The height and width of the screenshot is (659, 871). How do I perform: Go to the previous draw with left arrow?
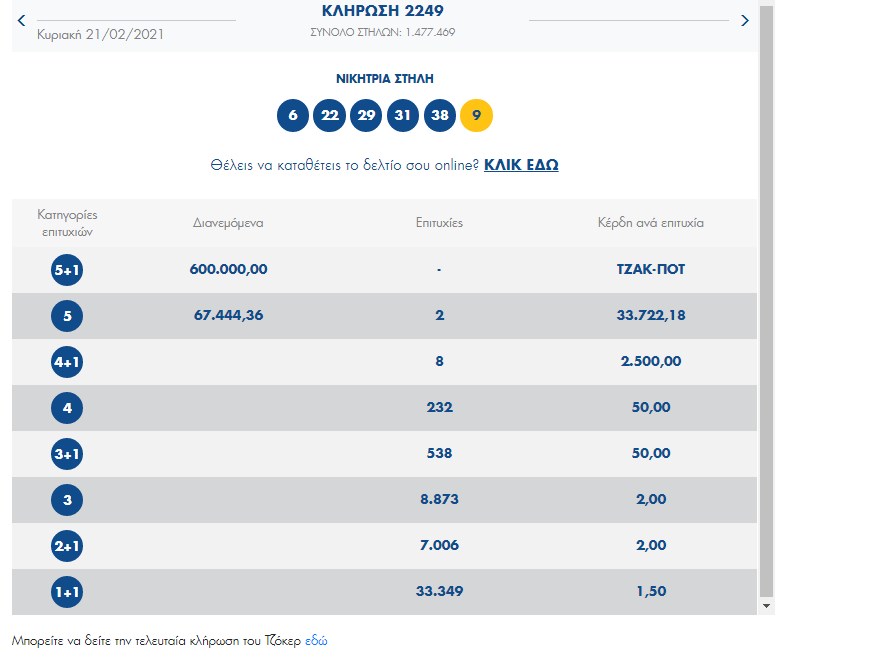[22, 20]
